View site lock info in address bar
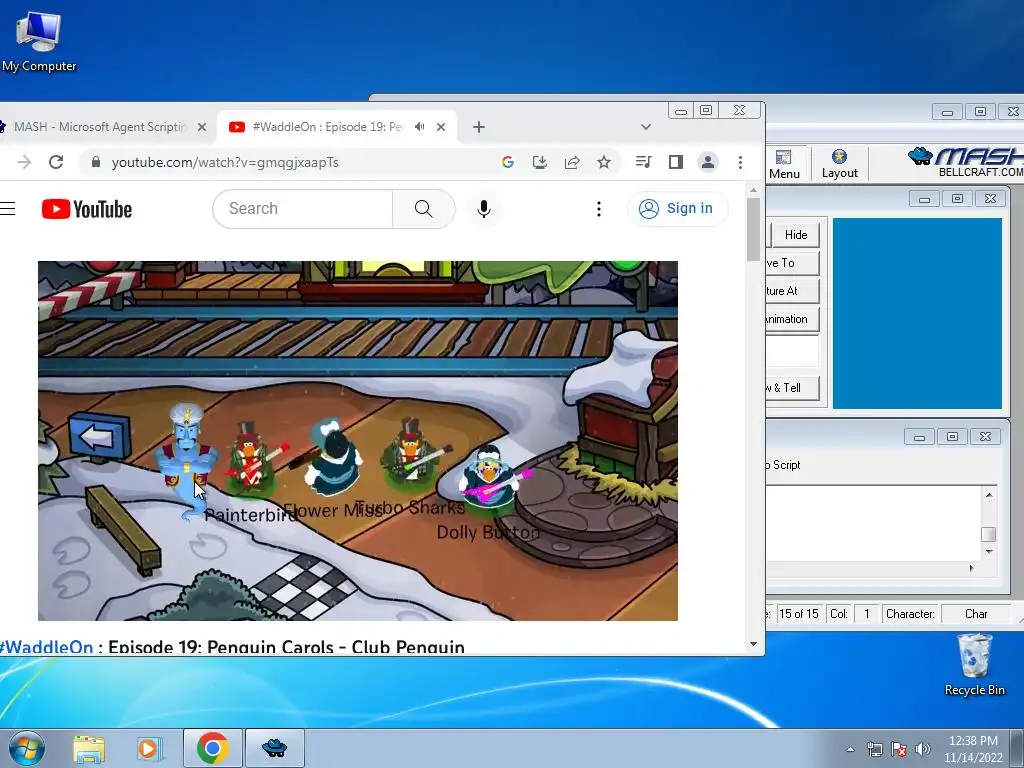 click(96, 162)
